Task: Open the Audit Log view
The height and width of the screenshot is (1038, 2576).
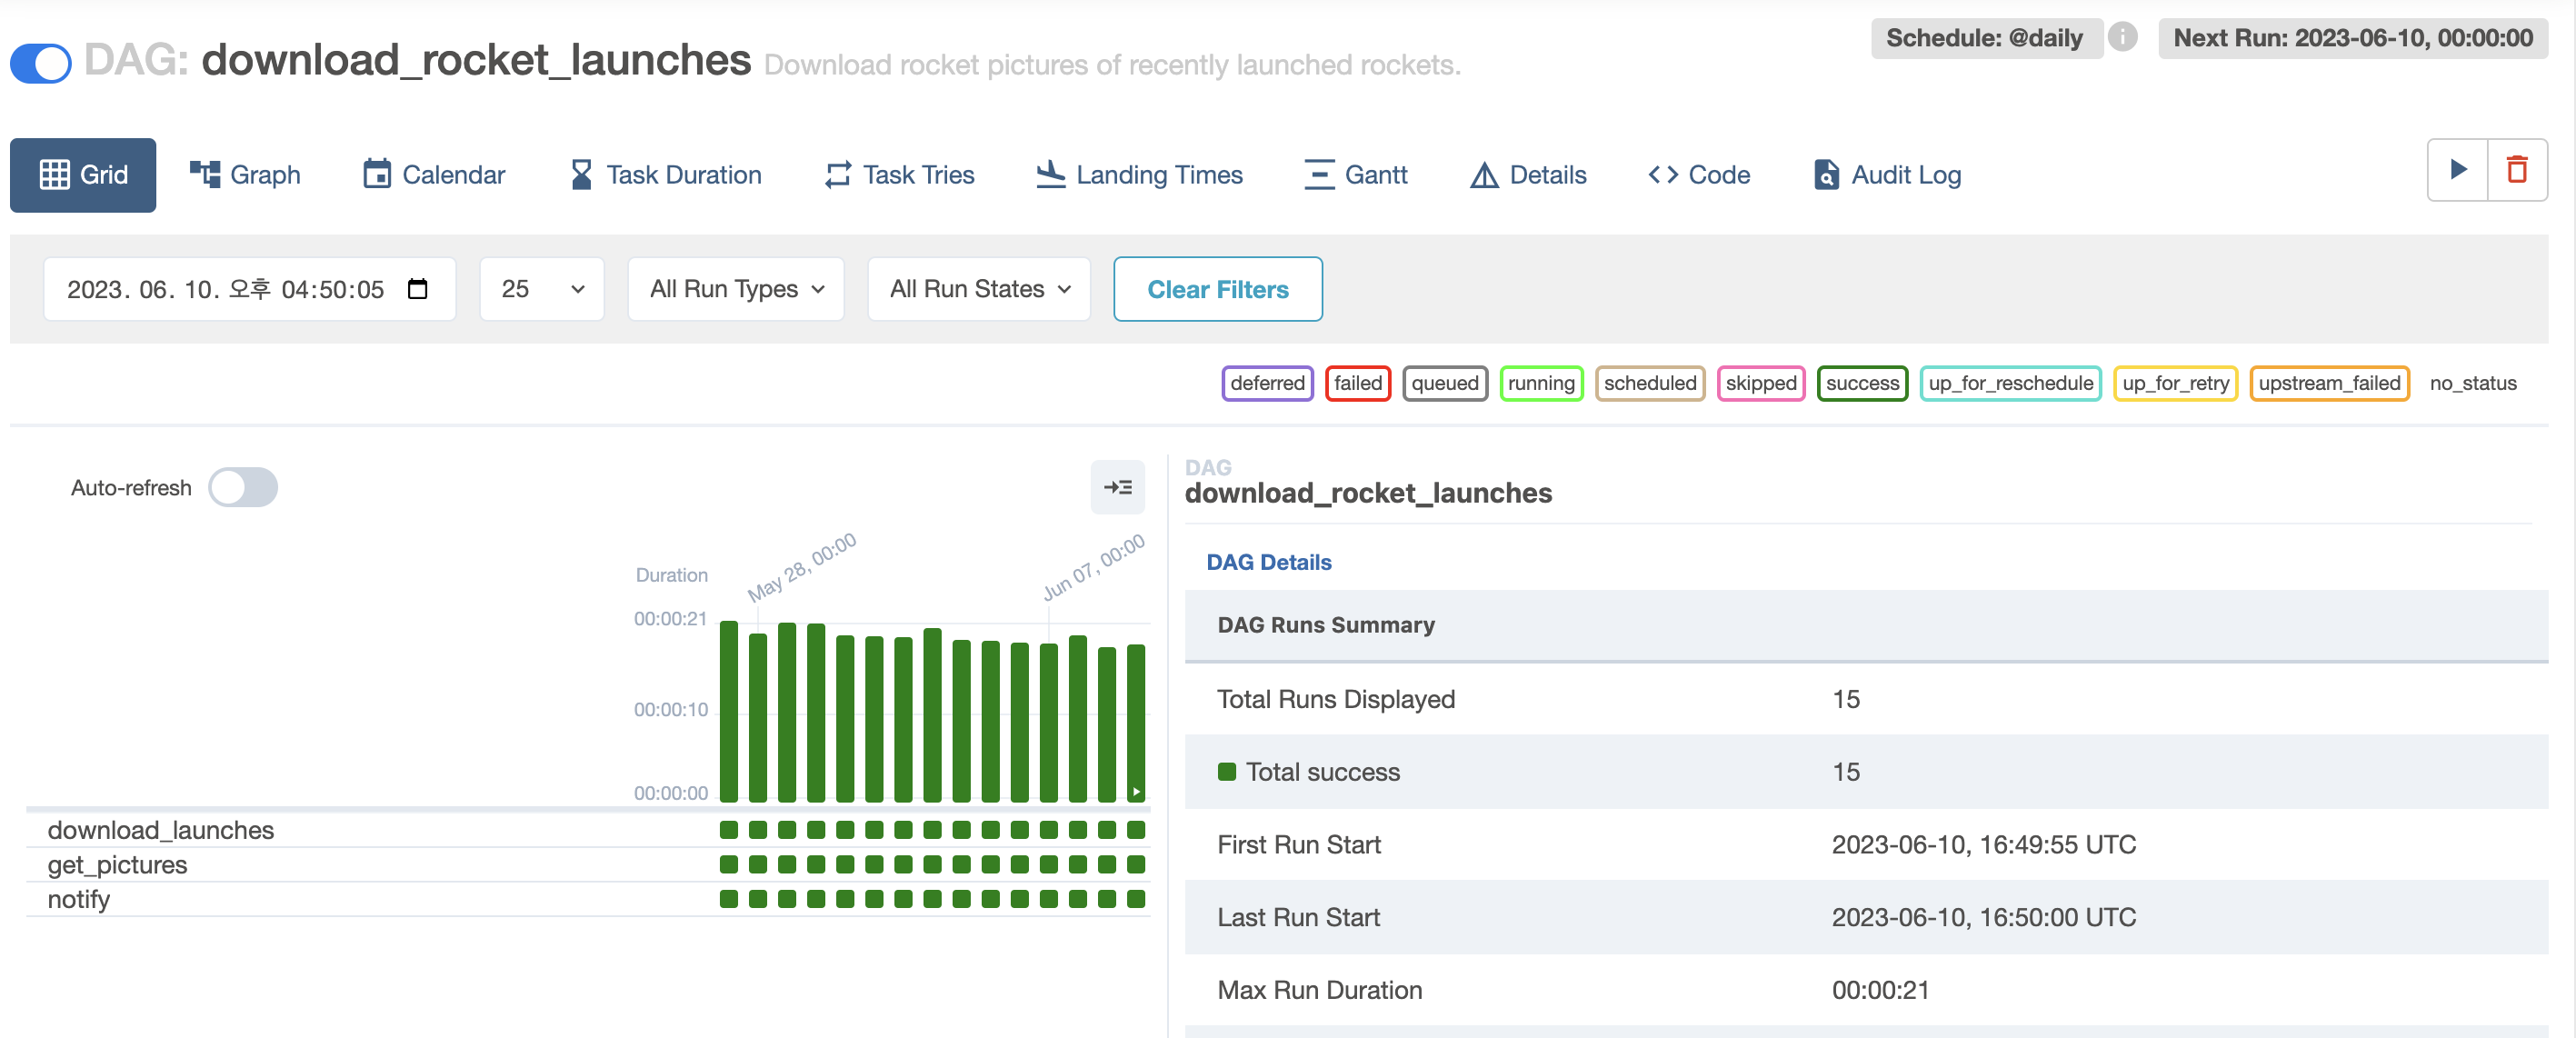Action: click(x=1886, y=175)
